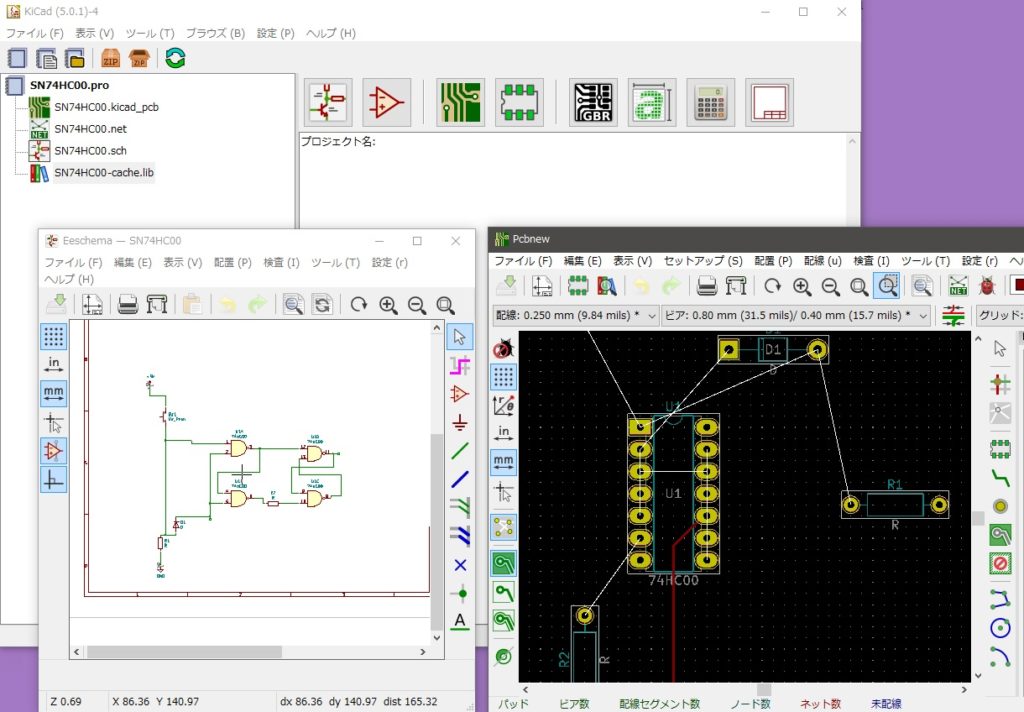Toggle design rule checking off in Pcbnew
Viewport: 1024px width, 712px height.
point(503,348)
